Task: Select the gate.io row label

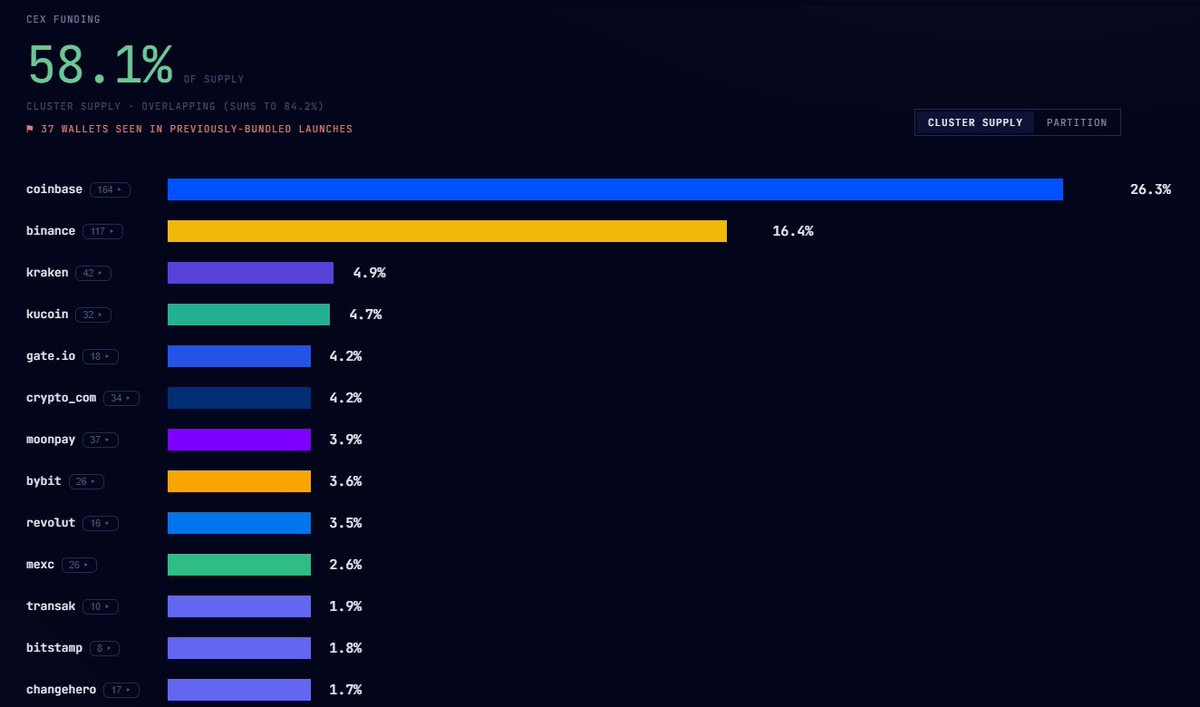Action: point(51,356)
